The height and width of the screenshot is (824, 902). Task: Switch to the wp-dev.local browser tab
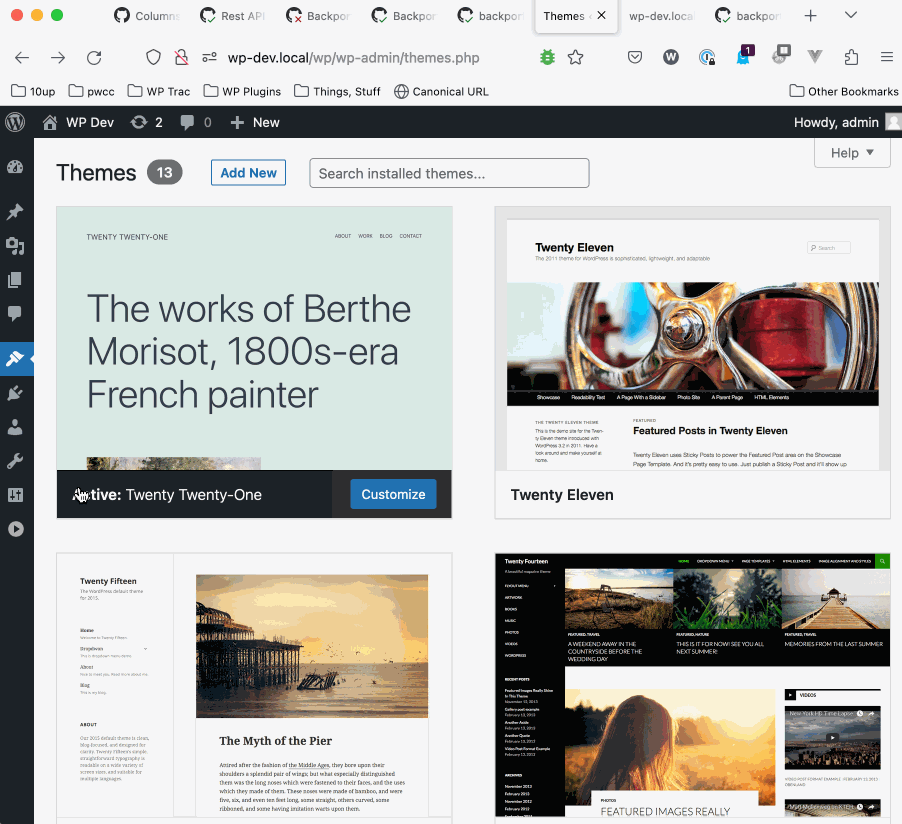coord(662,16)
